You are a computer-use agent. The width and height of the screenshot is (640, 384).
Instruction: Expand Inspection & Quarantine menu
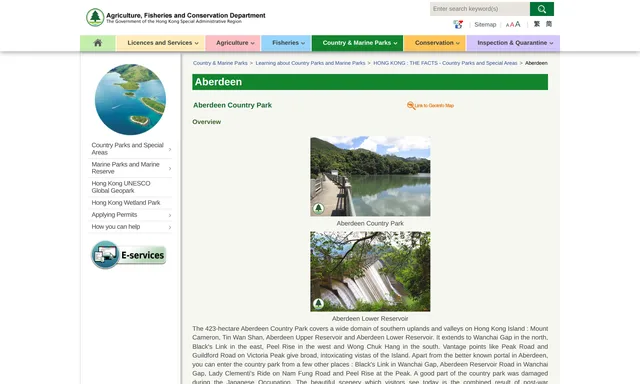pos(513,43)
